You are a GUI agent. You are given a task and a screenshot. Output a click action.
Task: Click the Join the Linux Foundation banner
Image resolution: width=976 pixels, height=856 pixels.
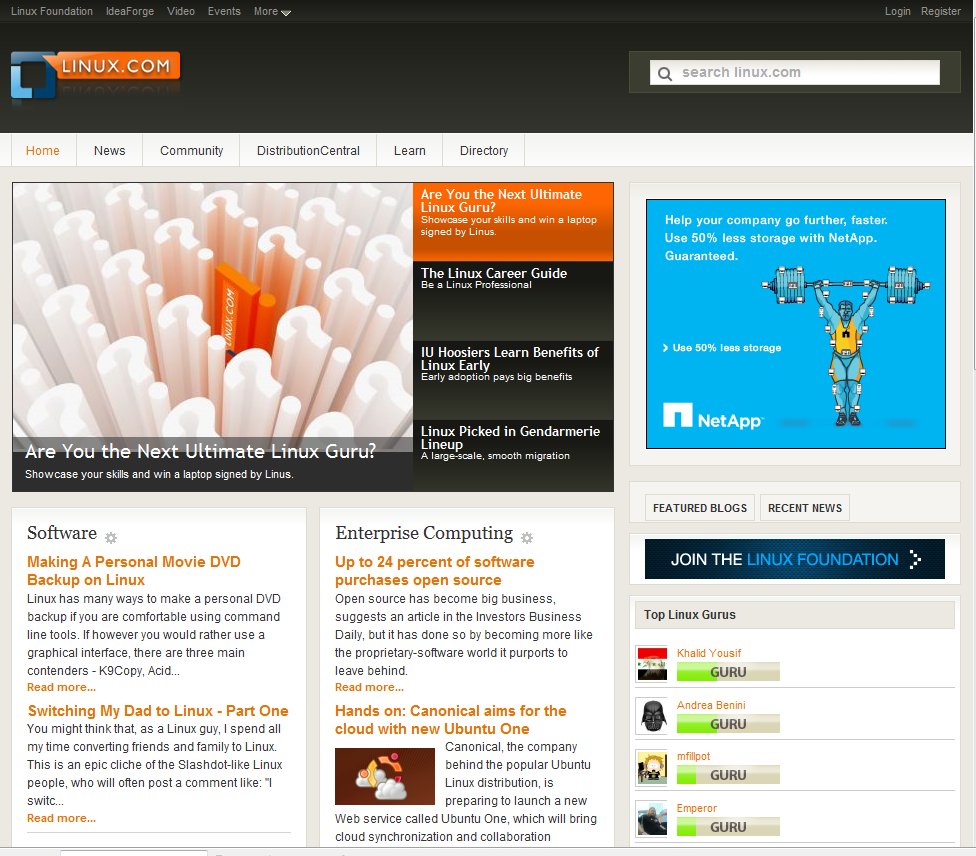(x=795, y=559)
